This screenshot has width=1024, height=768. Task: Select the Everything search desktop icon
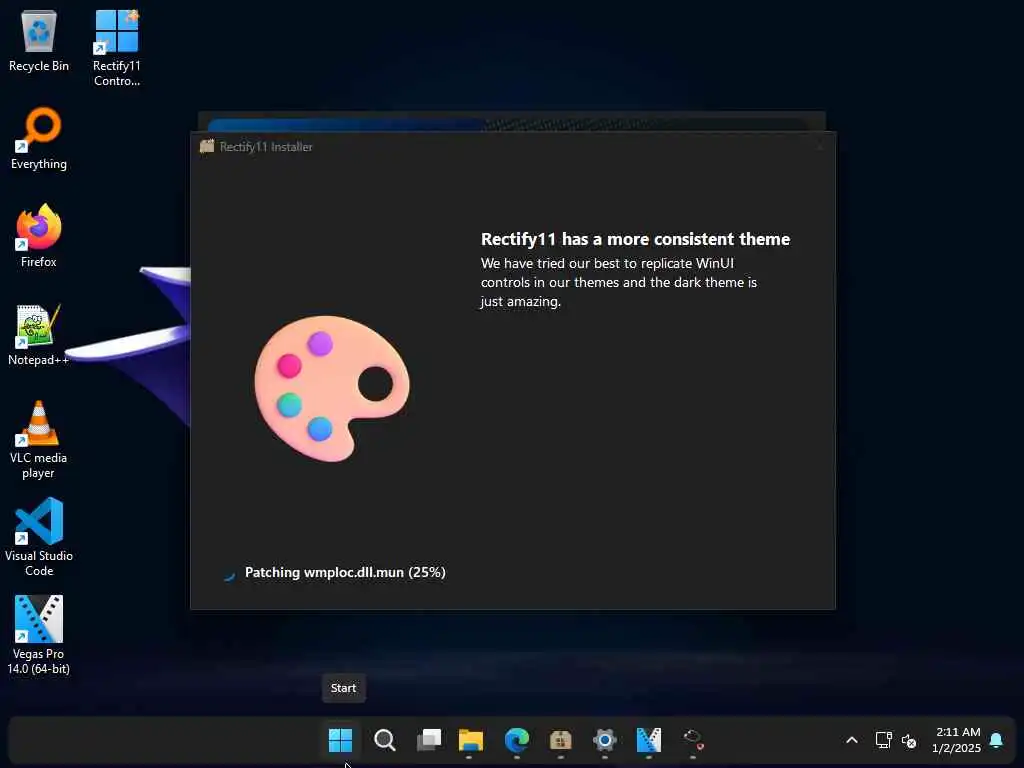click(x=39, y=138)
